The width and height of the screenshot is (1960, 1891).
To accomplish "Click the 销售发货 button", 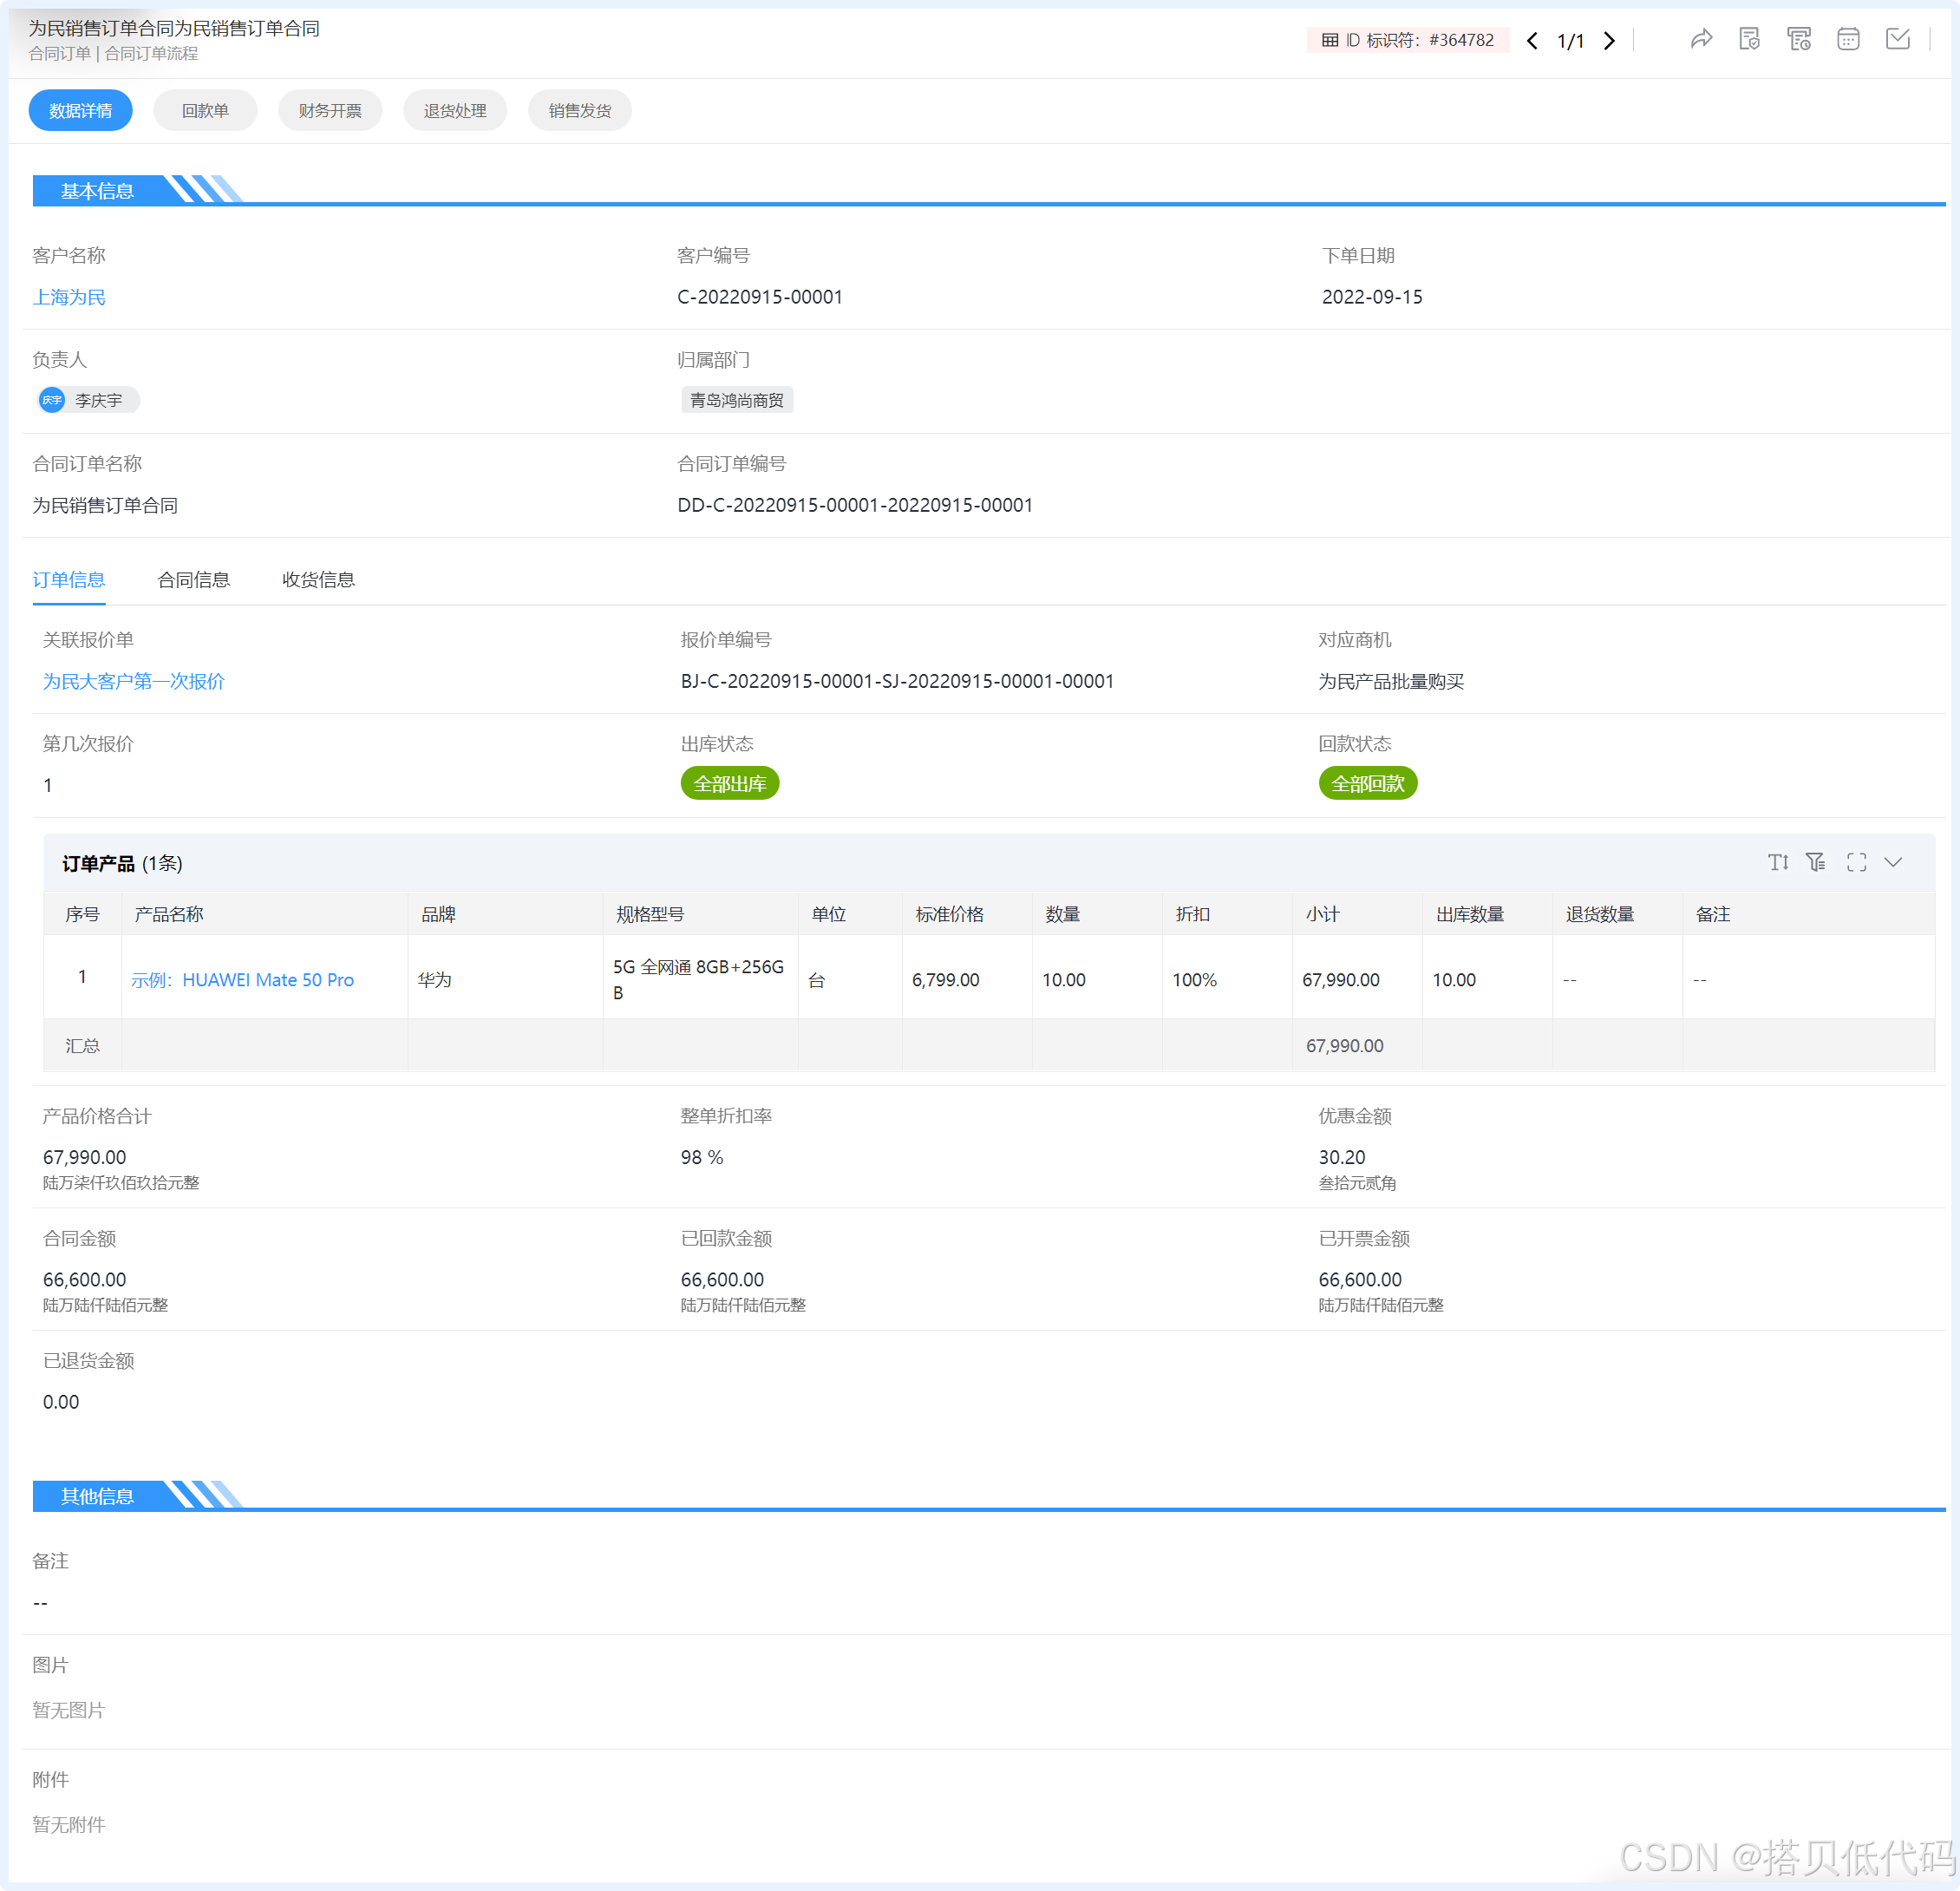I will [x=579, y=110].
